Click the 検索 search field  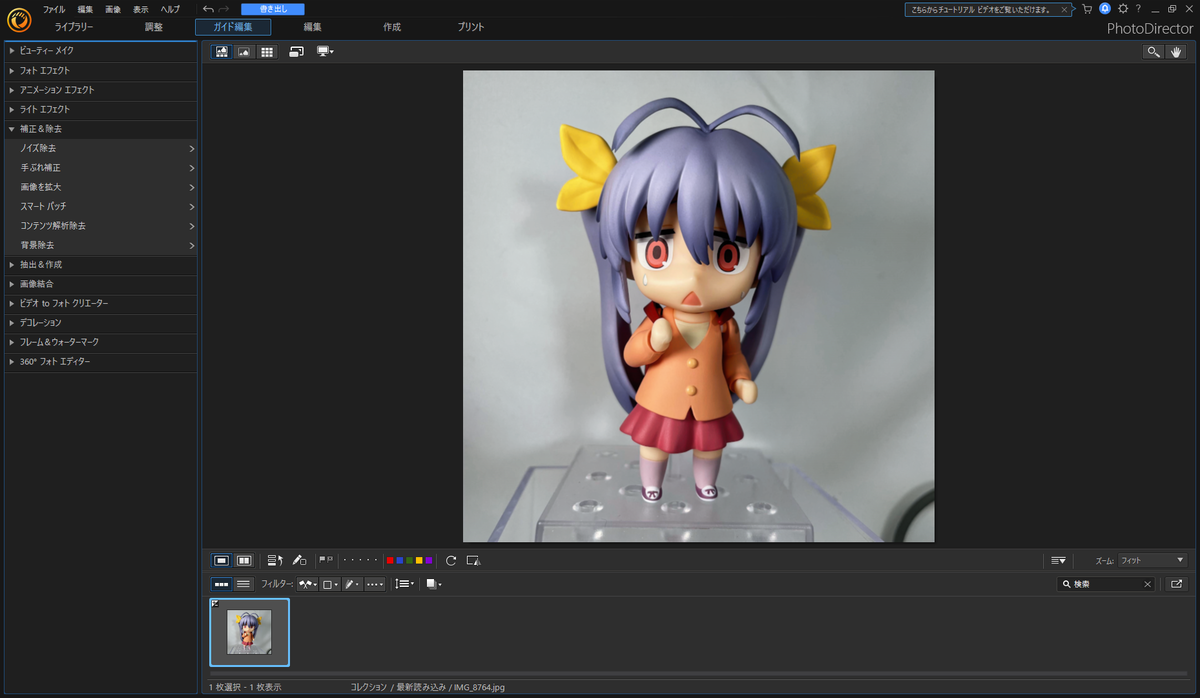[x=1105, y=584]
